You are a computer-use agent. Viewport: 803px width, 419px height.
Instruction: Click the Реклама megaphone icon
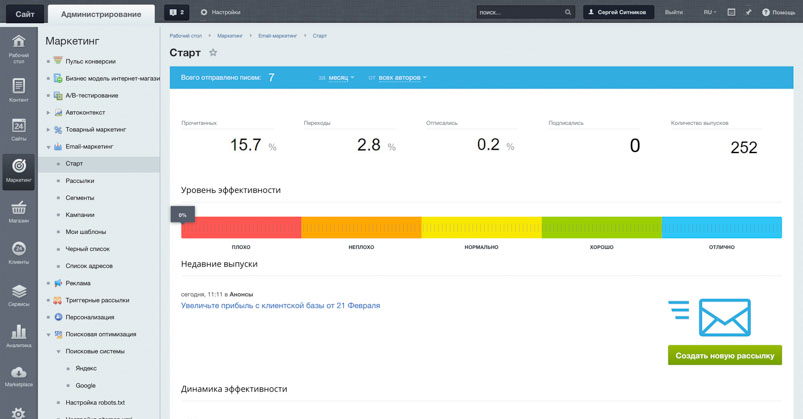click(x=58, y=283)
